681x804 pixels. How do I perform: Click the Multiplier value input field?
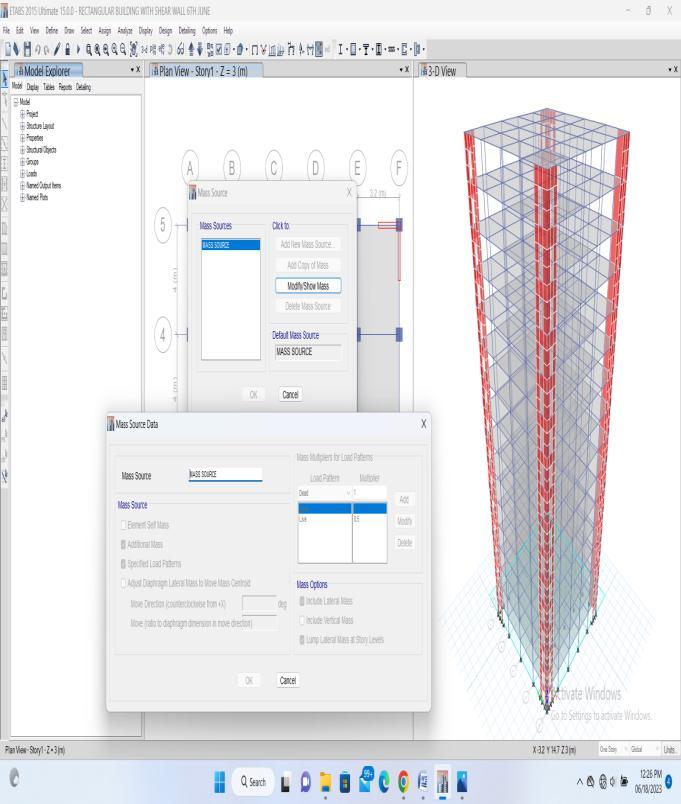370,493
